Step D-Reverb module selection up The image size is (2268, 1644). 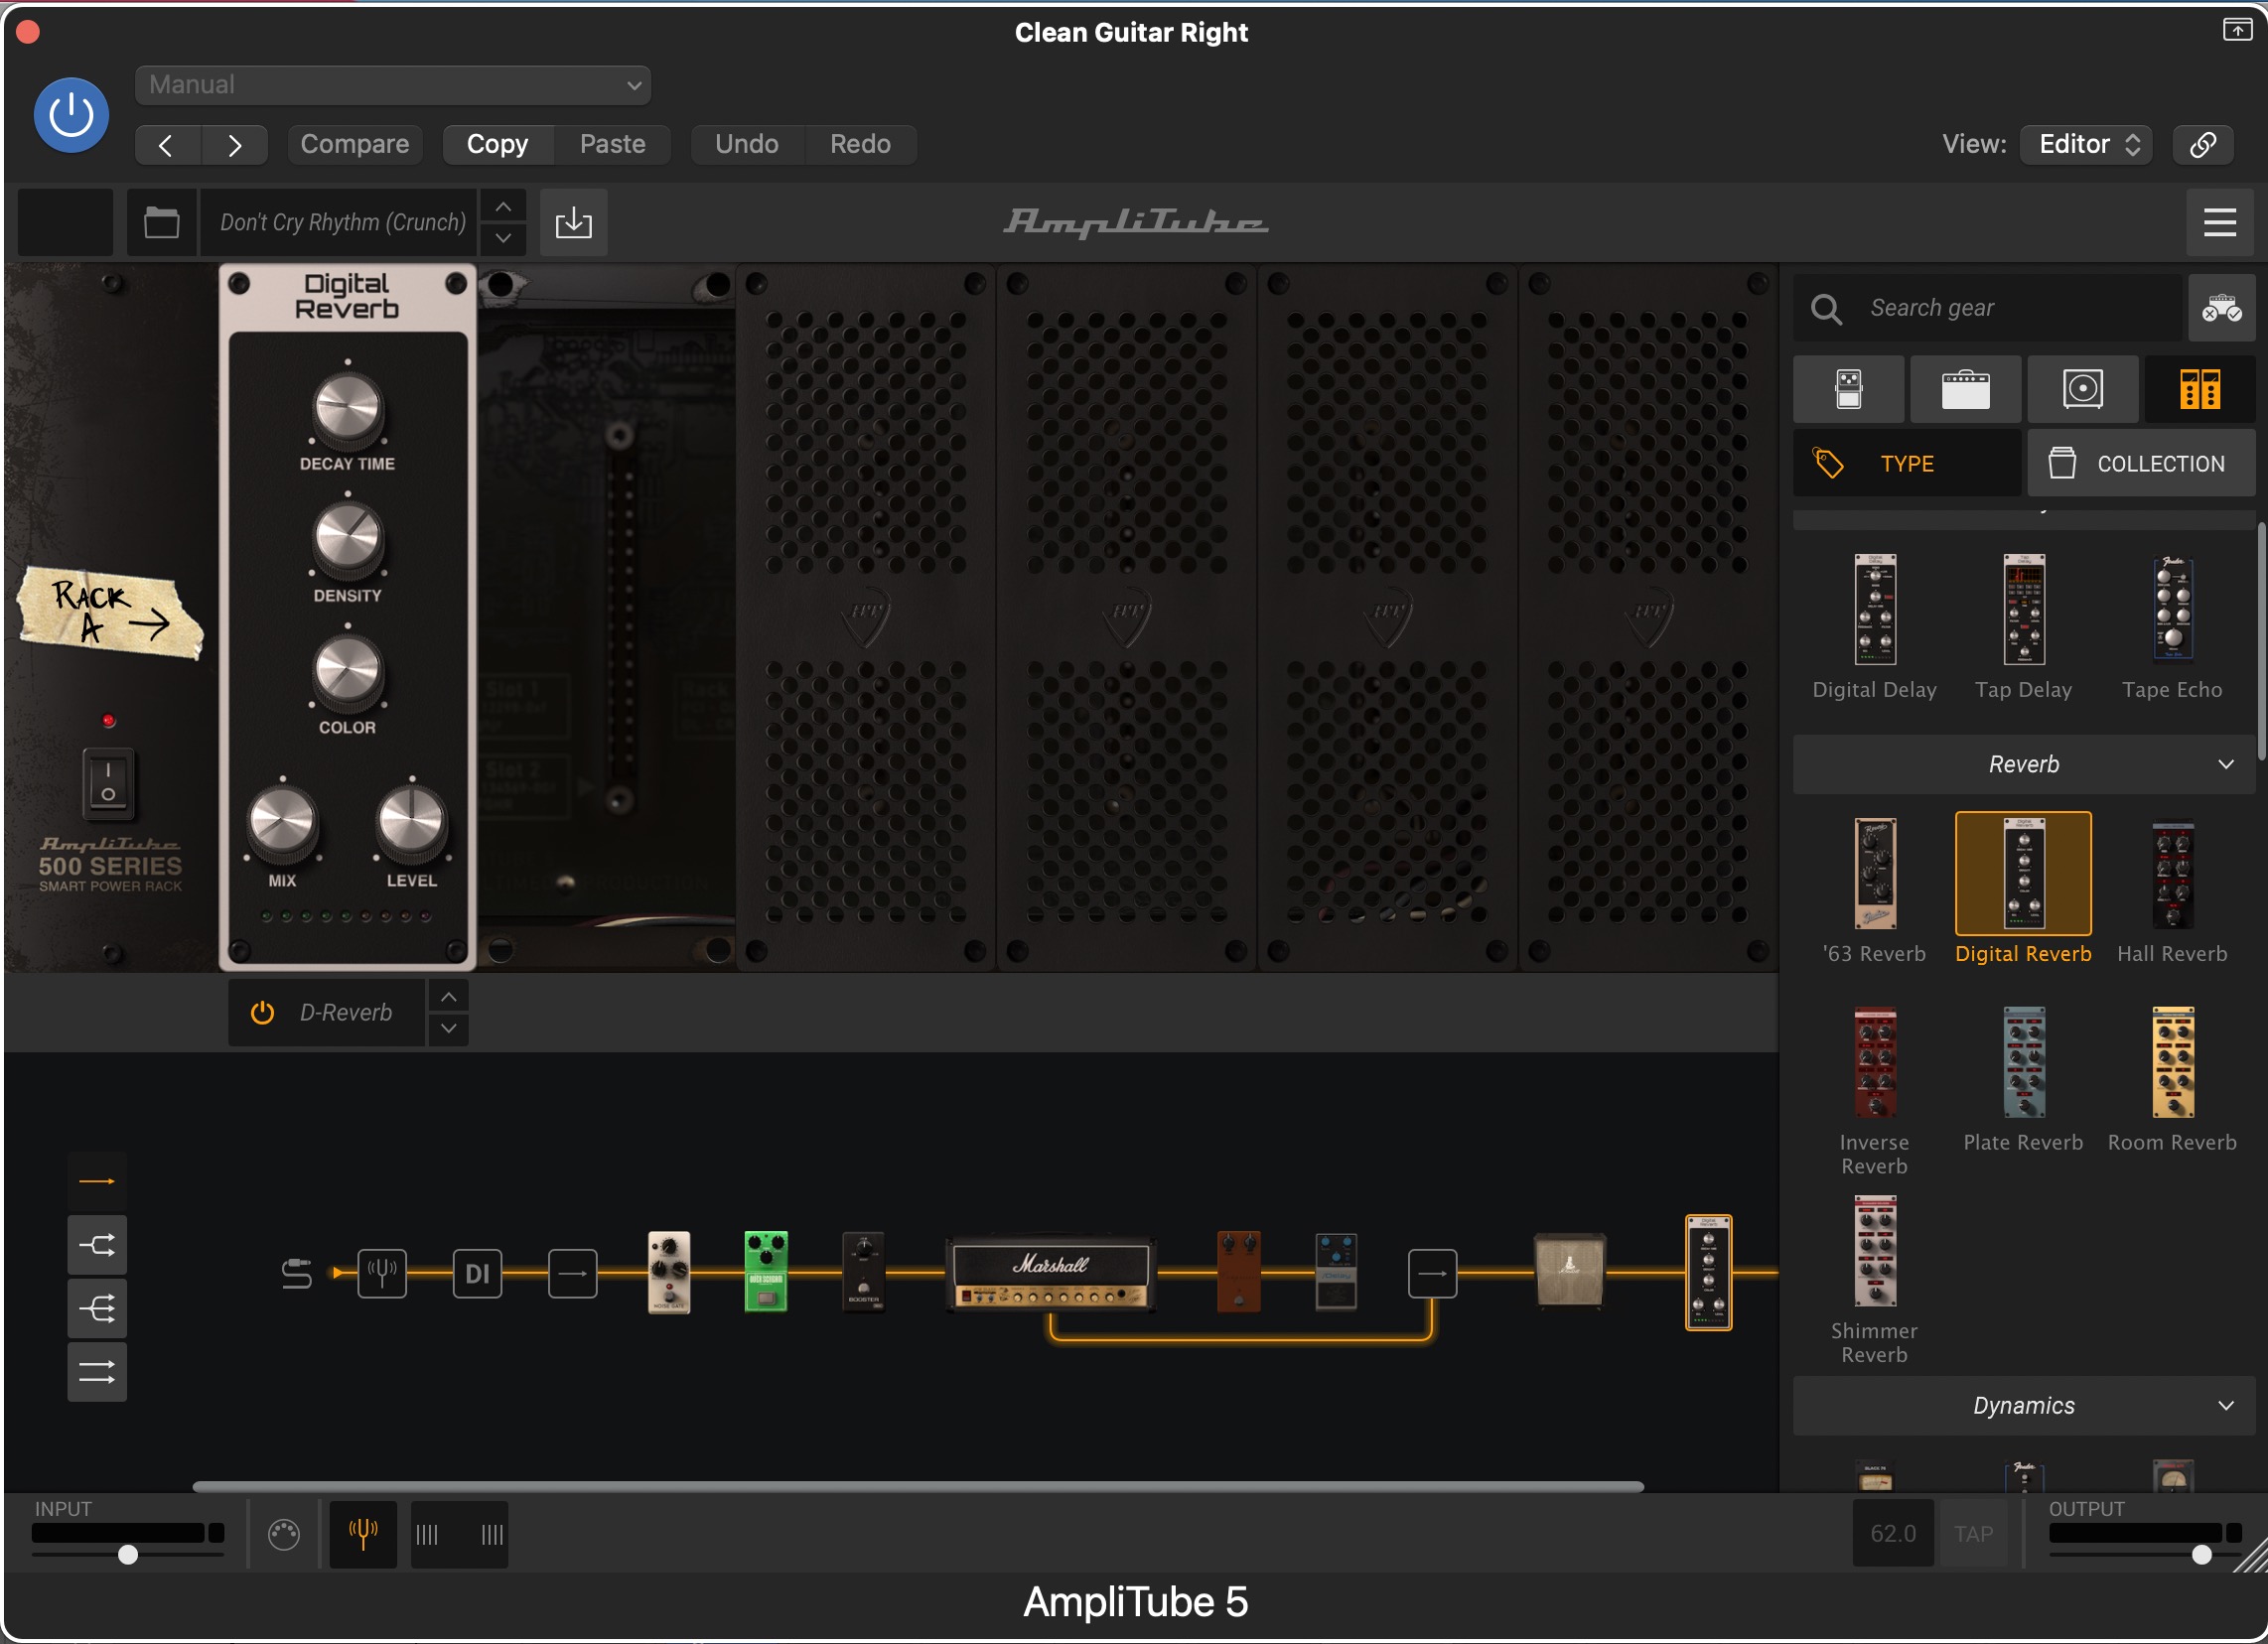[449, 998]
